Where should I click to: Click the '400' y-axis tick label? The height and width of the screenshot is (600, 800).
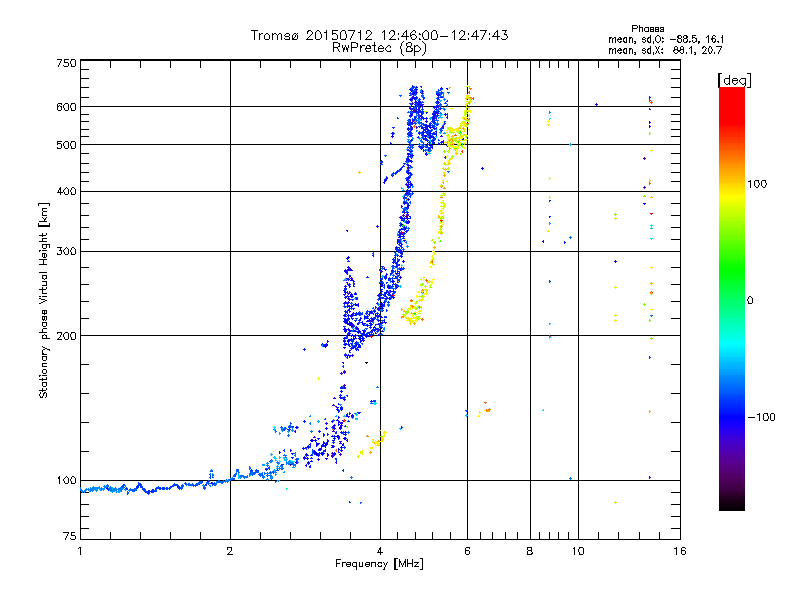pyautogui.click(x=66, y=191)
